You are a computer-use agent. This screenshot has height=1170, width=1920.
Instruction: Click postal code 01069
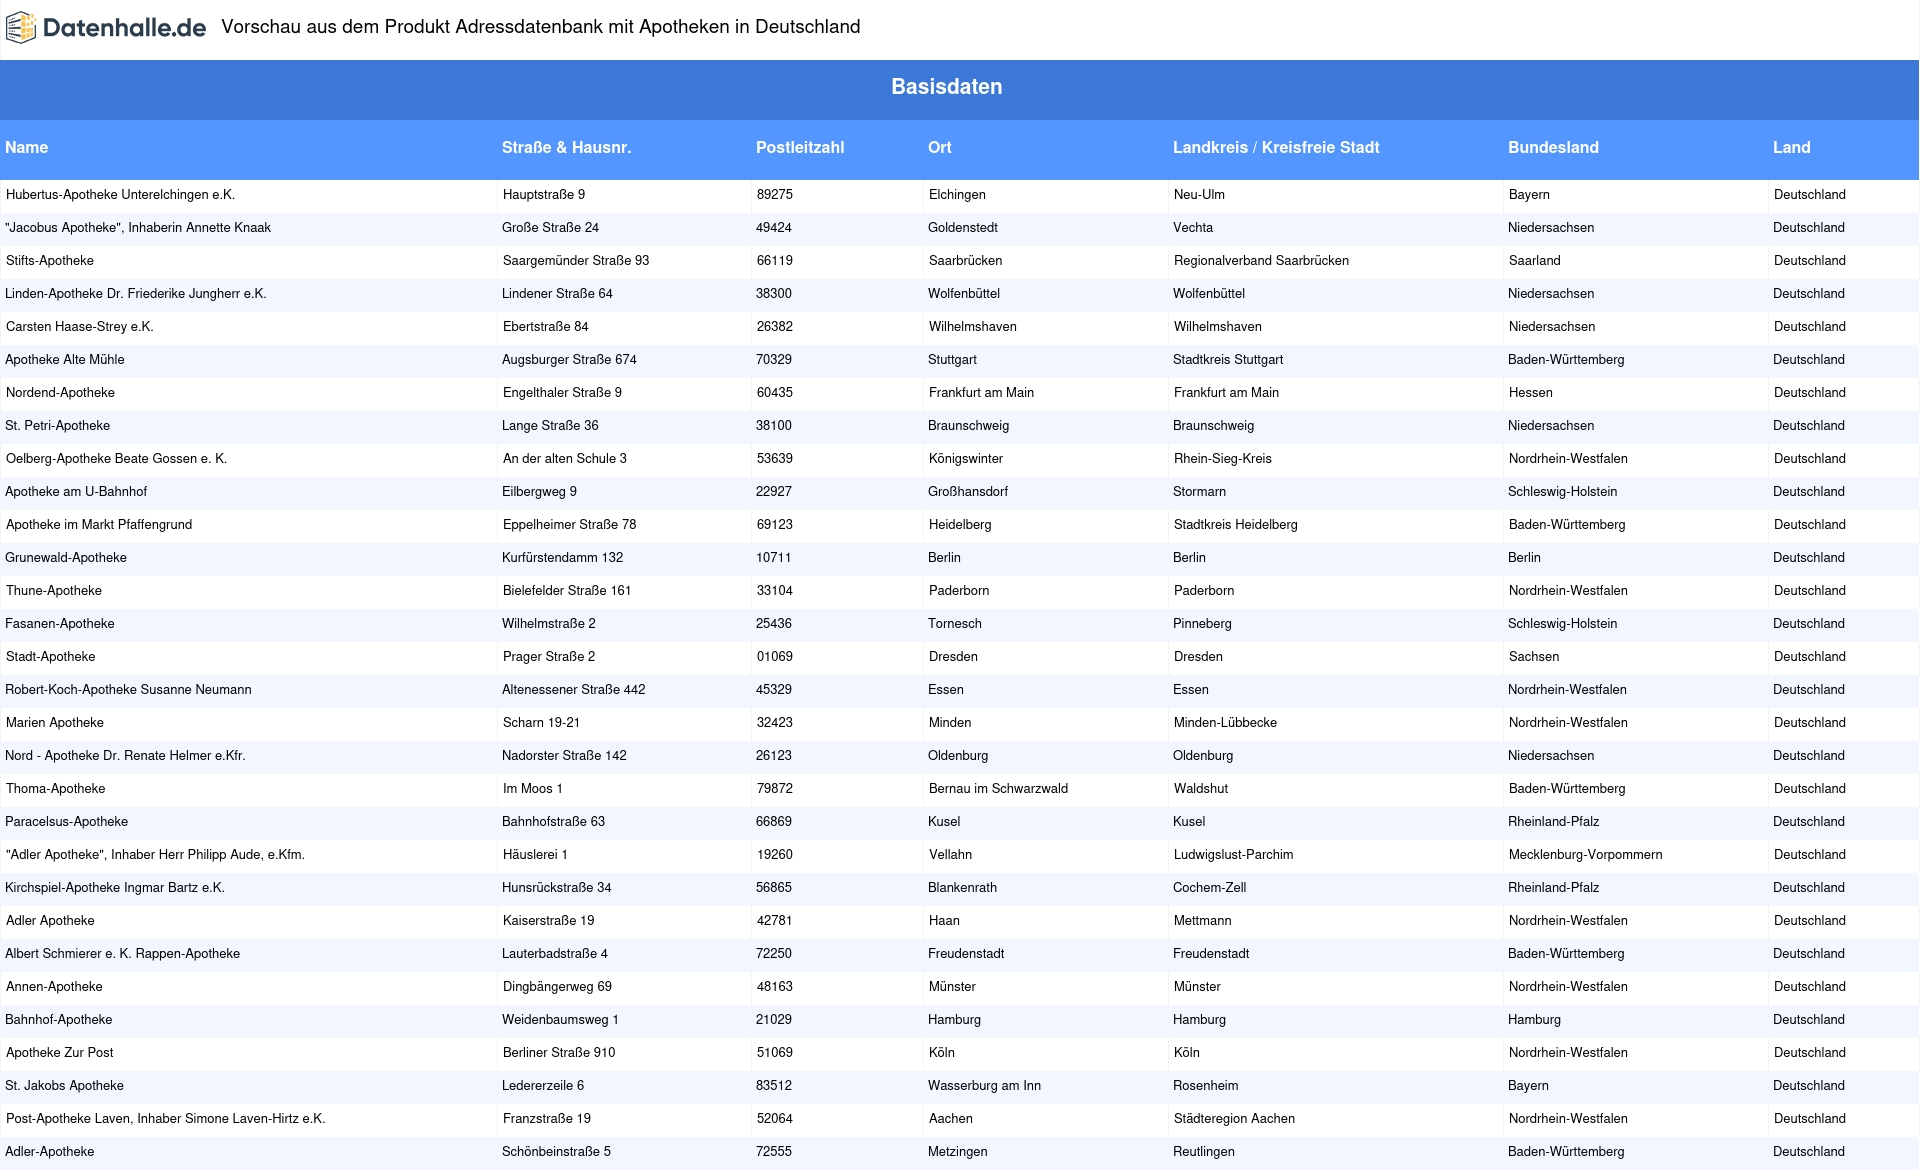pos(774,657)
